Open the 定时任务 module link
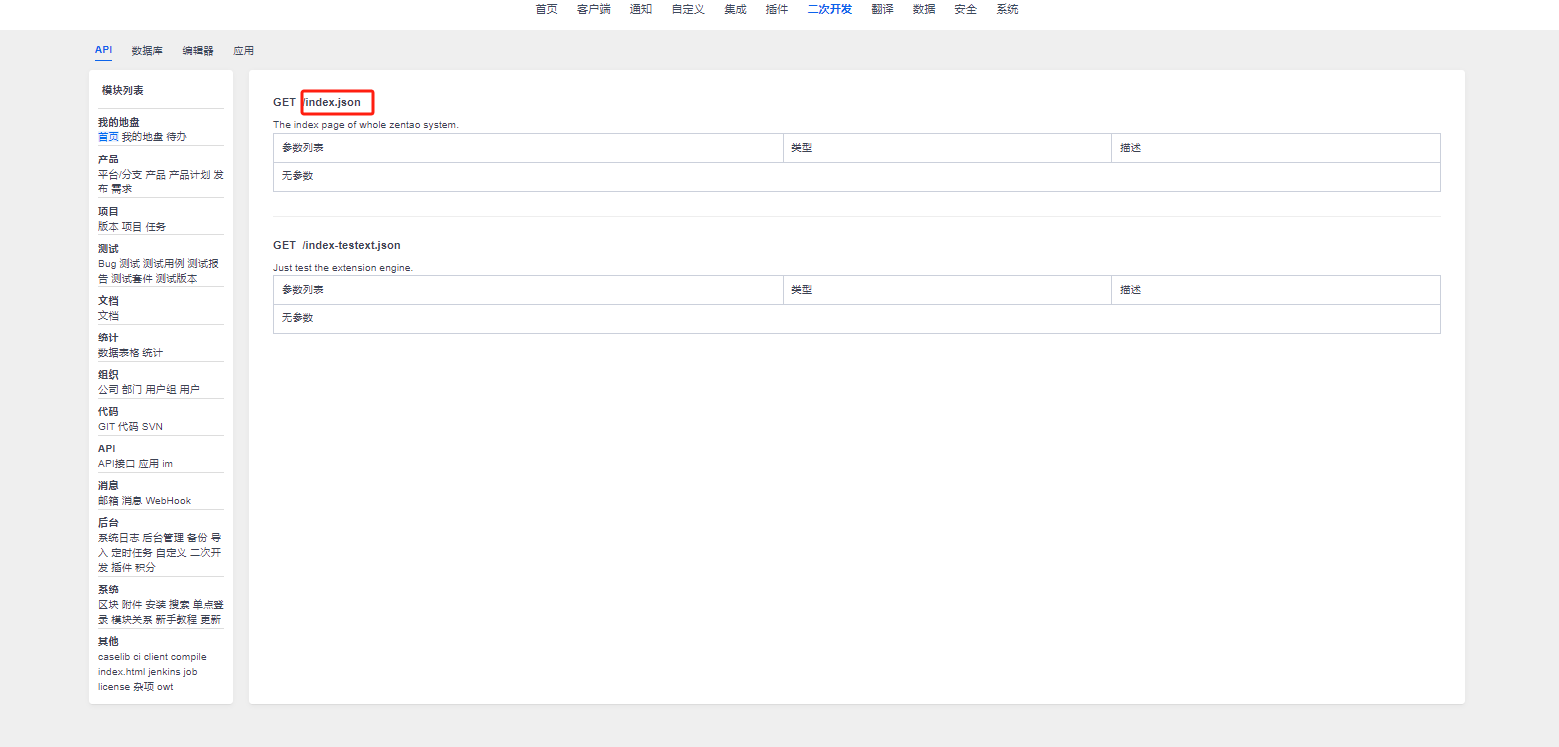The height and width of the screenshot is (747, 1559). (x=132, y=552)
